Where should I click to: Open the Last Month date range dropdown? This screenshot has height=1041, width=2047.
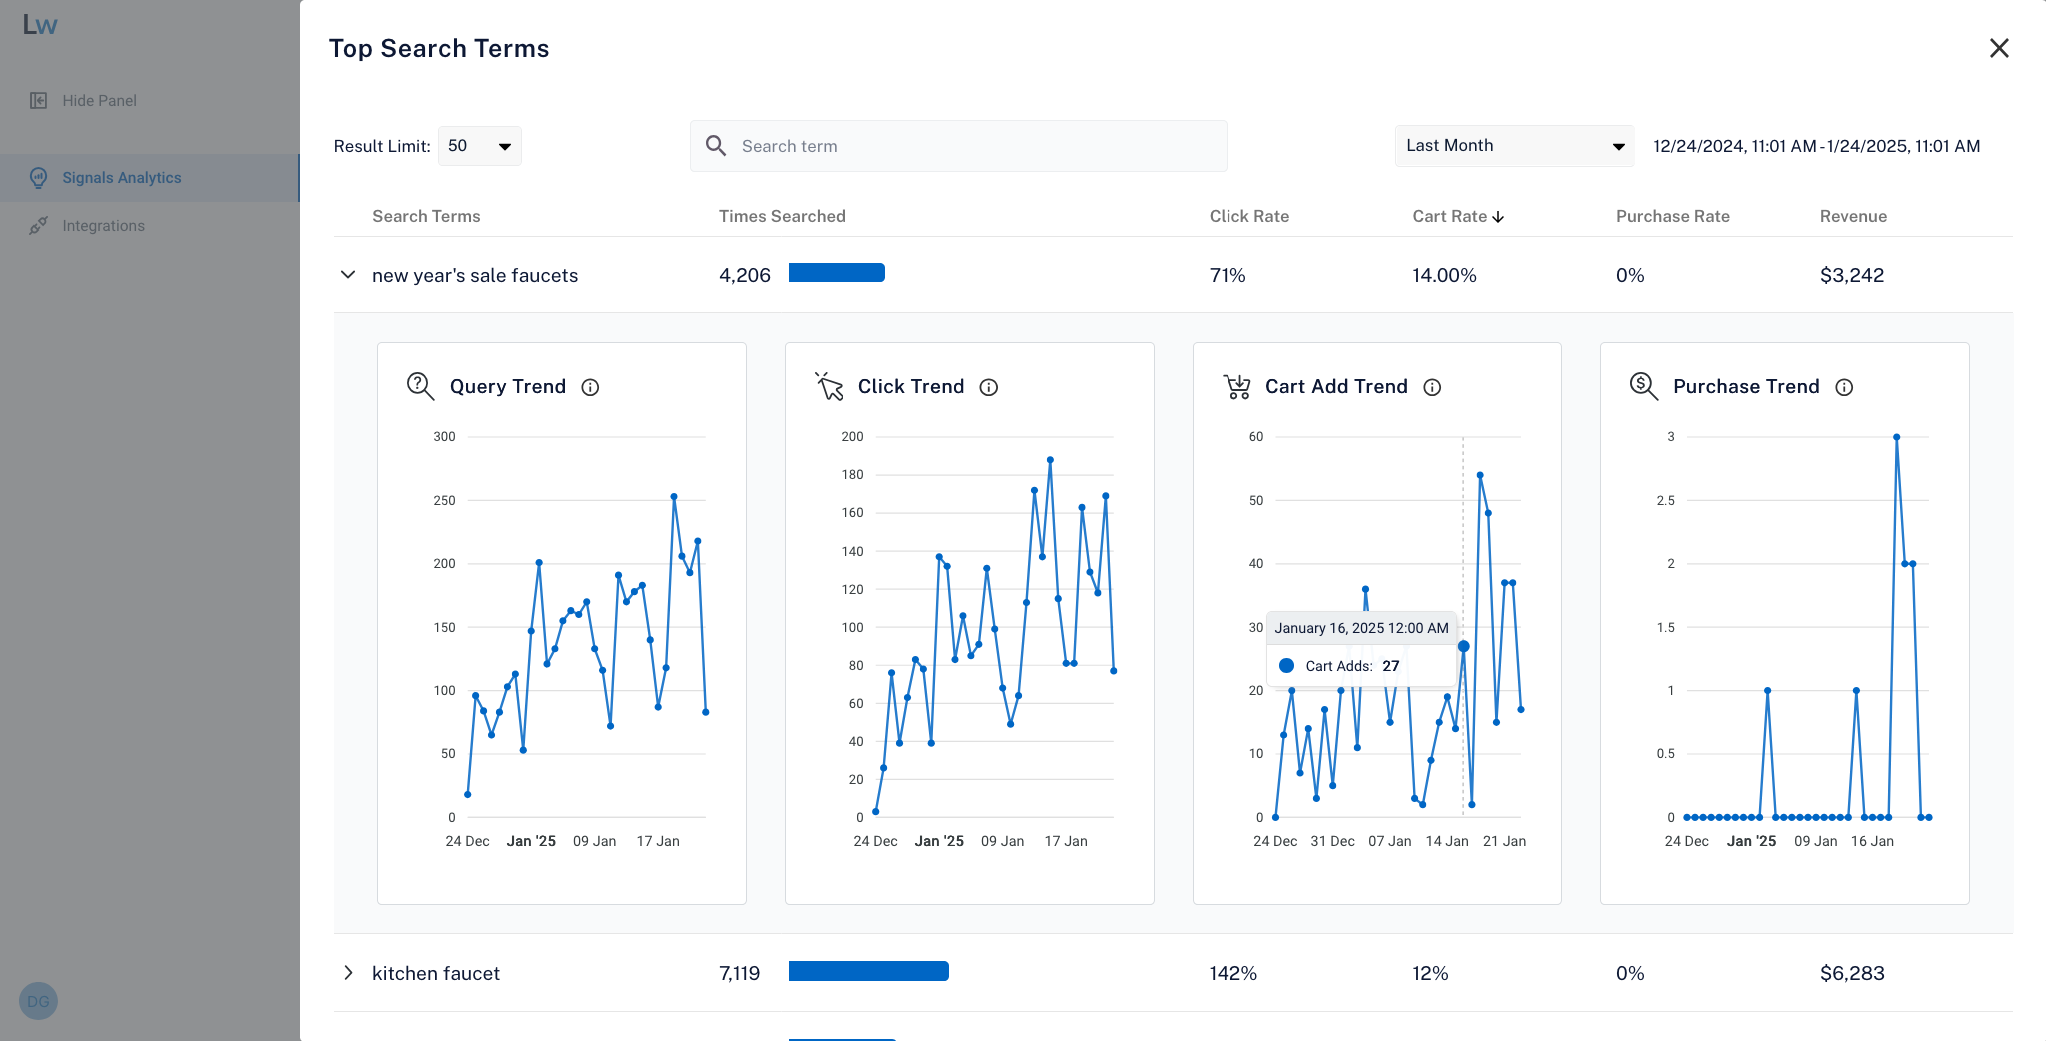pos(1514,146)
